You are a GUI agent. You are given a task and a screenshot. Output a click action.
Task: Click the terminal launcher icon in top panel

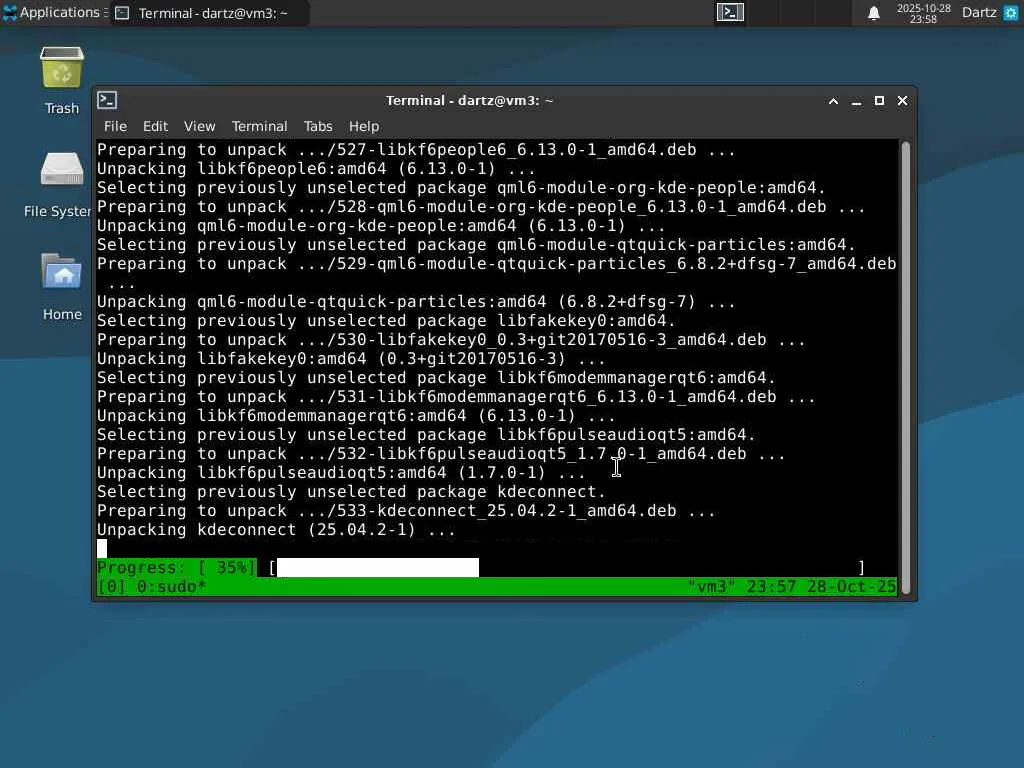coord(729,12)
